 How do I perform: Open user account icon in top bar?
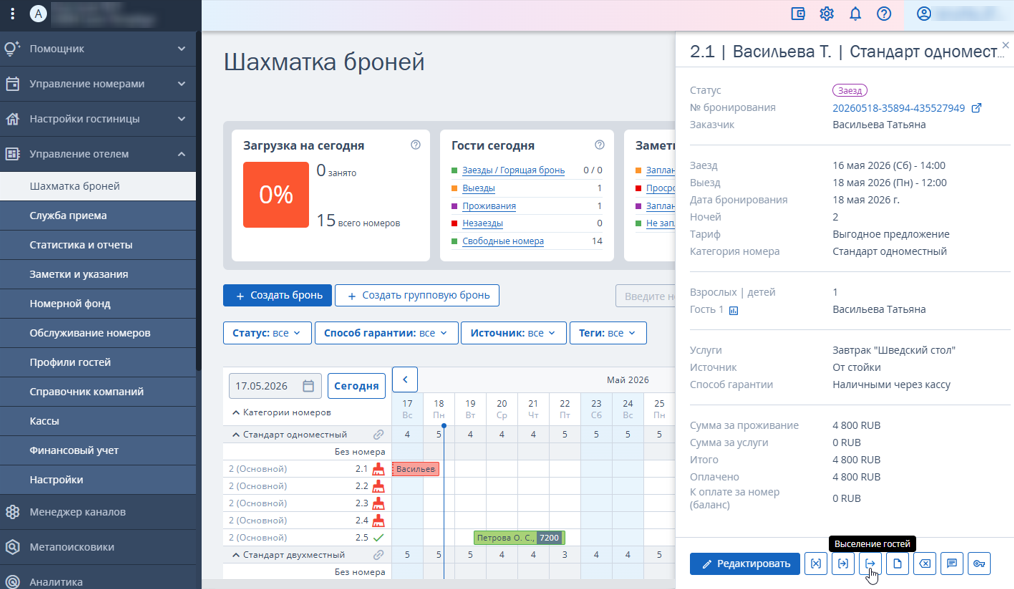[x=923, y=14]
